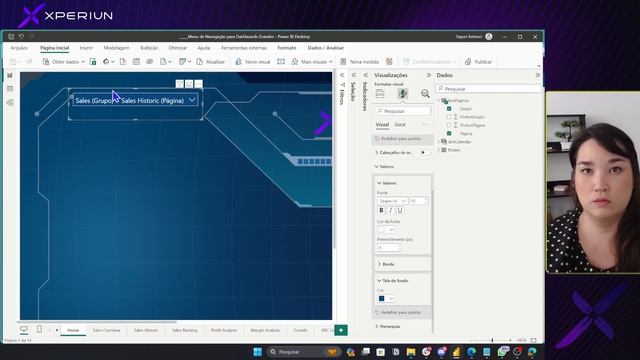Open the Cor da fonte color picker
Viewport: 640px width, 360px height.
click(x=386, y=230)
